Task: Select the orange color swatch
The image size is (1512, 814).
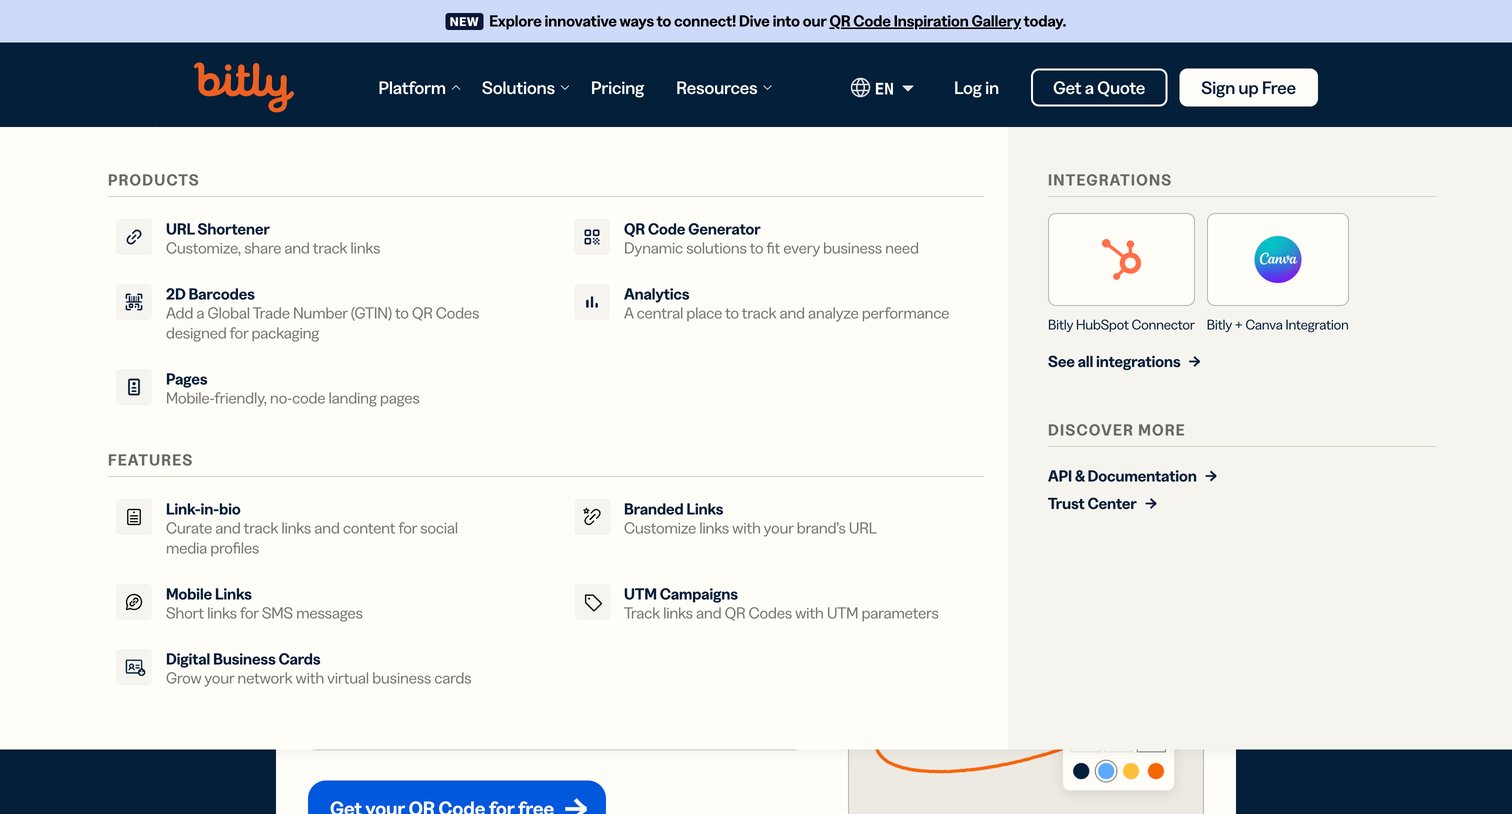Action: point(1156,771)
